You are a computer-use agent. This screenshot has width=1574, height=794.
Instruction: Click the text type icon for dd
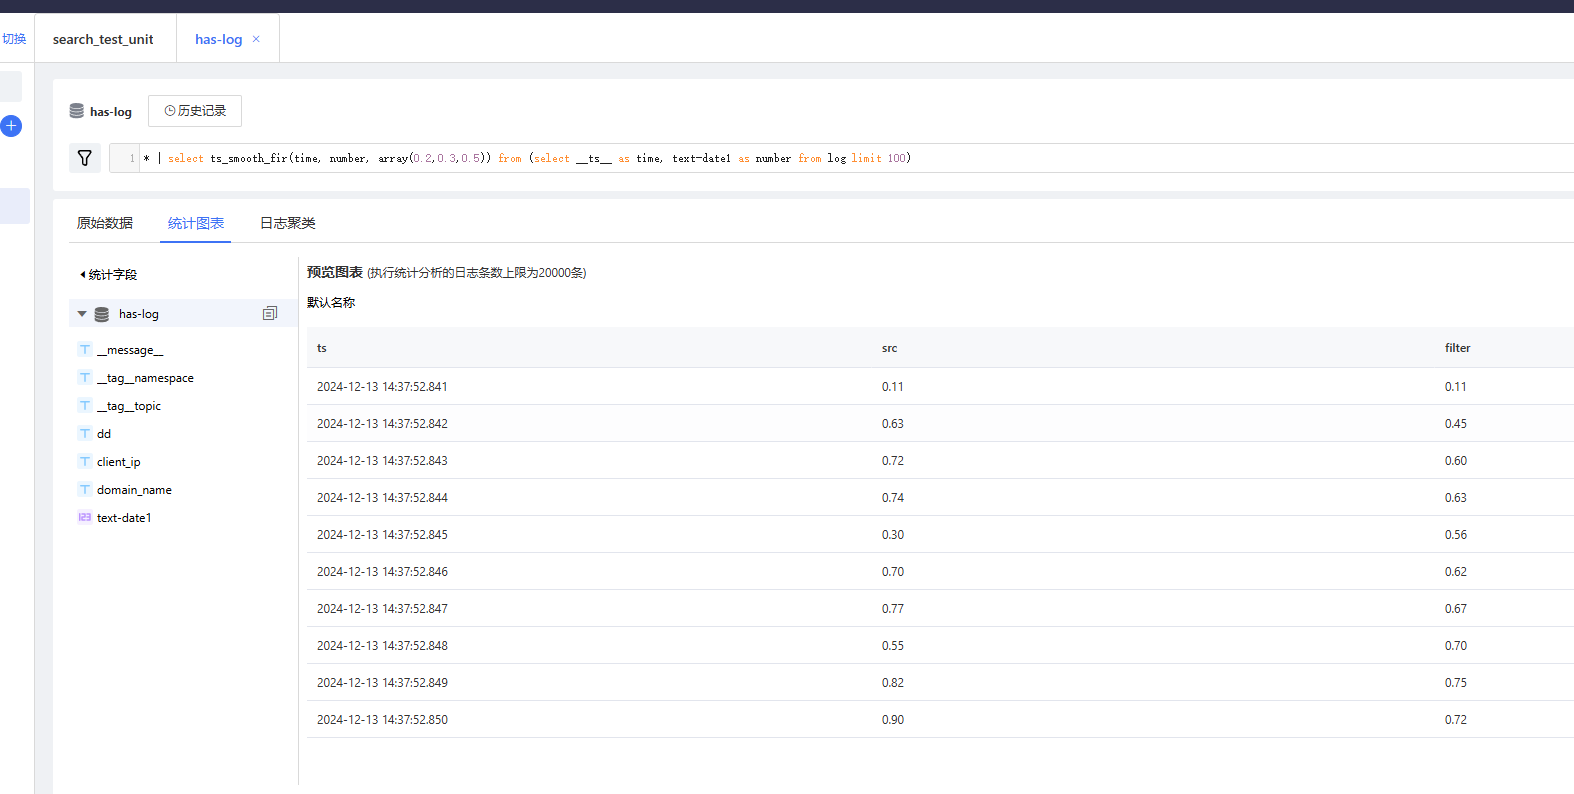point(85,434)
